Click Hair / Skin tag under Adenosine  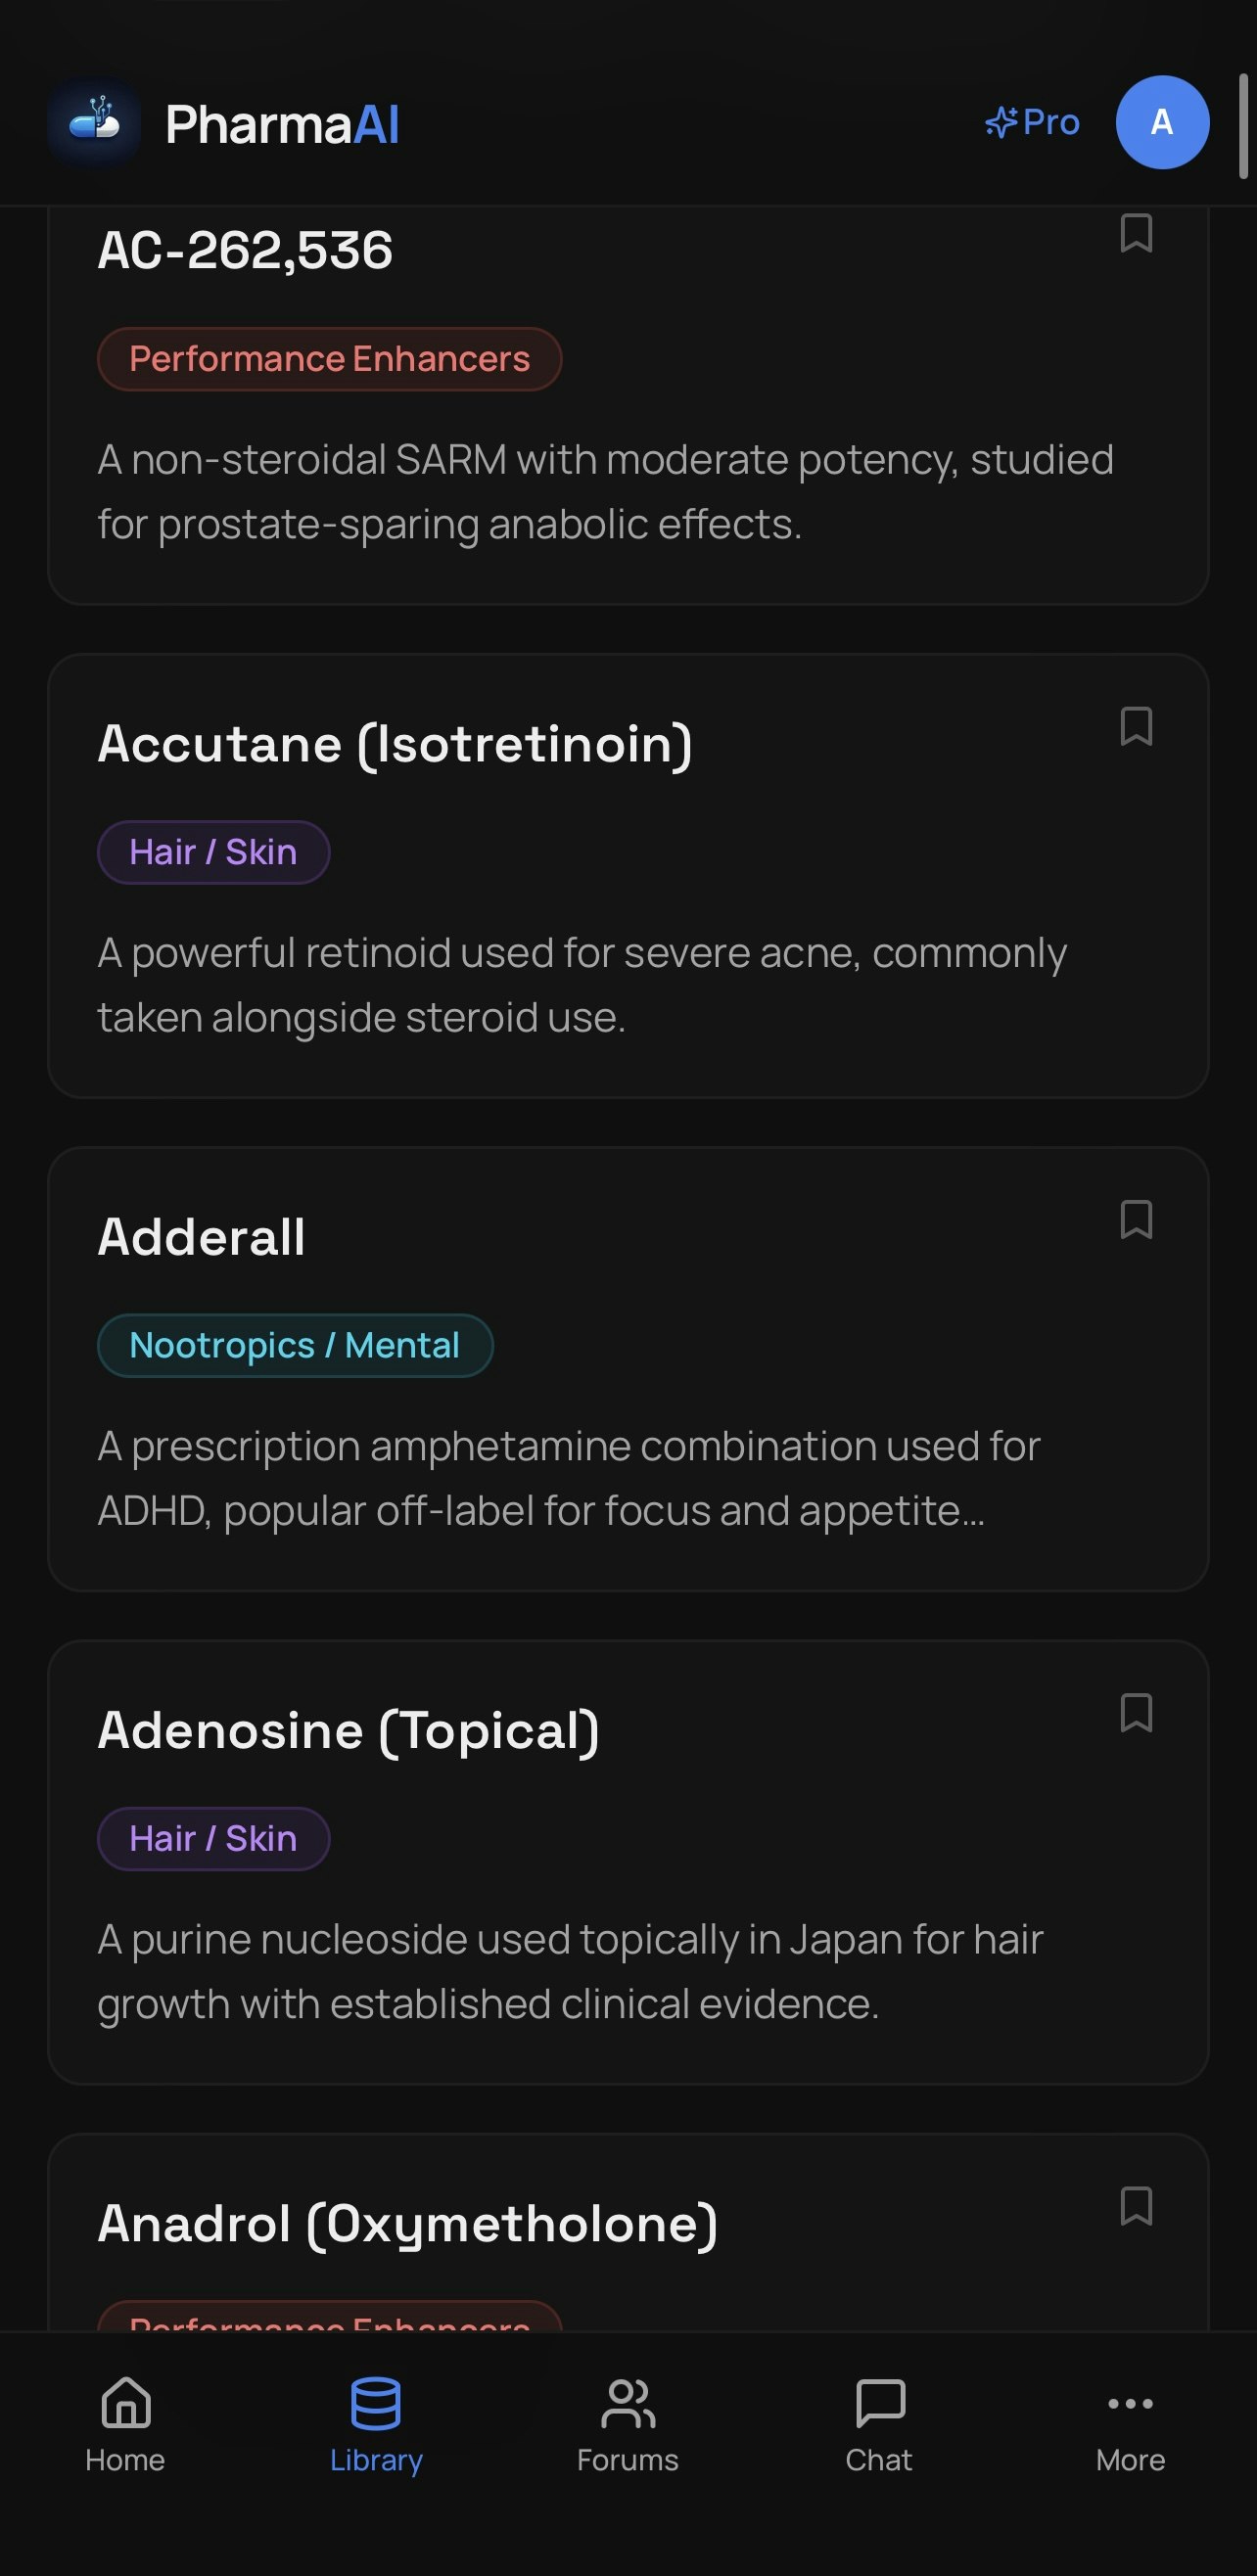click(213, 1838)
